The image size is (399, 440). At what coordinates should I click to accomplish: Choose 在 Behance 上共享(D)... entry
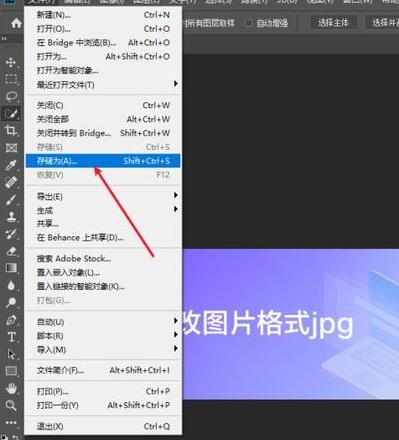[103, 238]
